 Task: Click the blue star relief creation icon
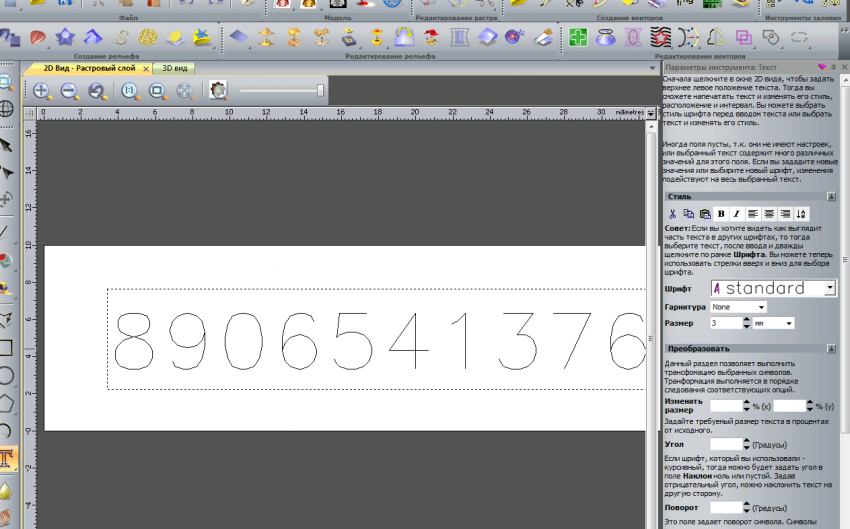coord(65,37)
